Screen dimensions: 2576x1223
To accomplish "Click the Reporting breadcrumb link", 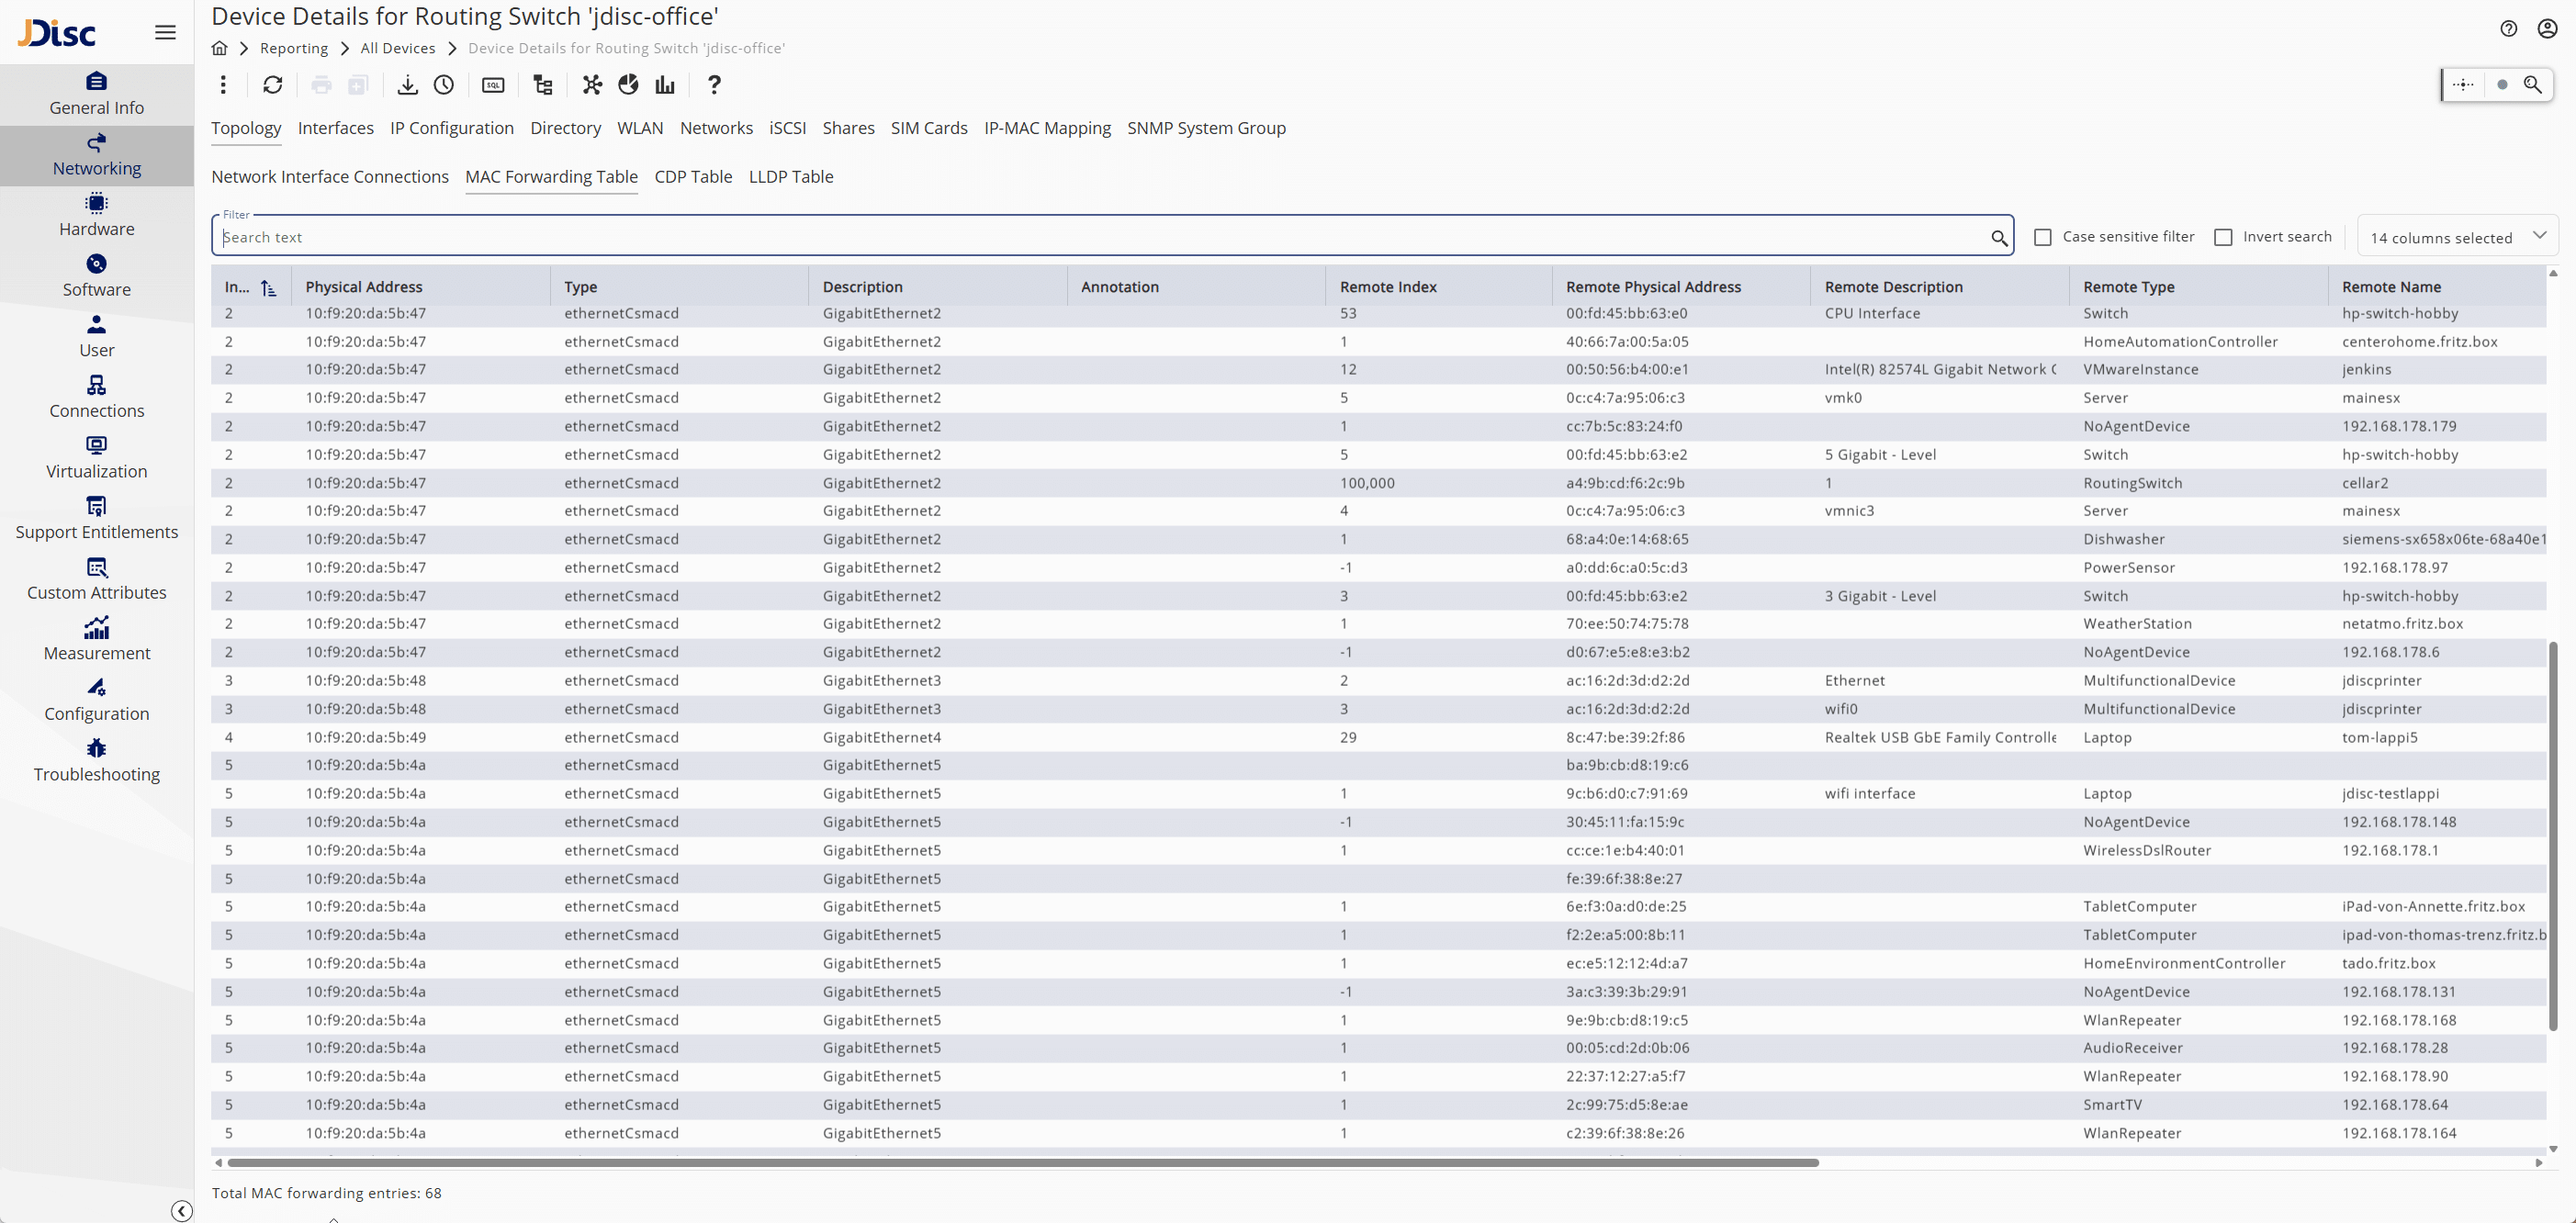I will [x=293, y=48].
